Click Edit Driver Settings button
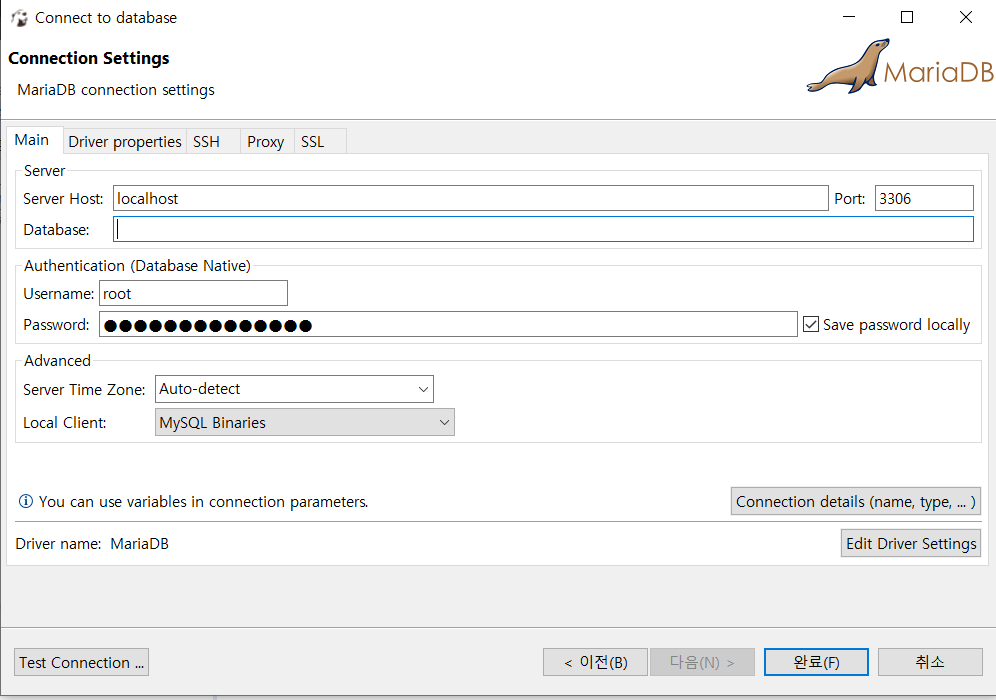 pos(911,544)
